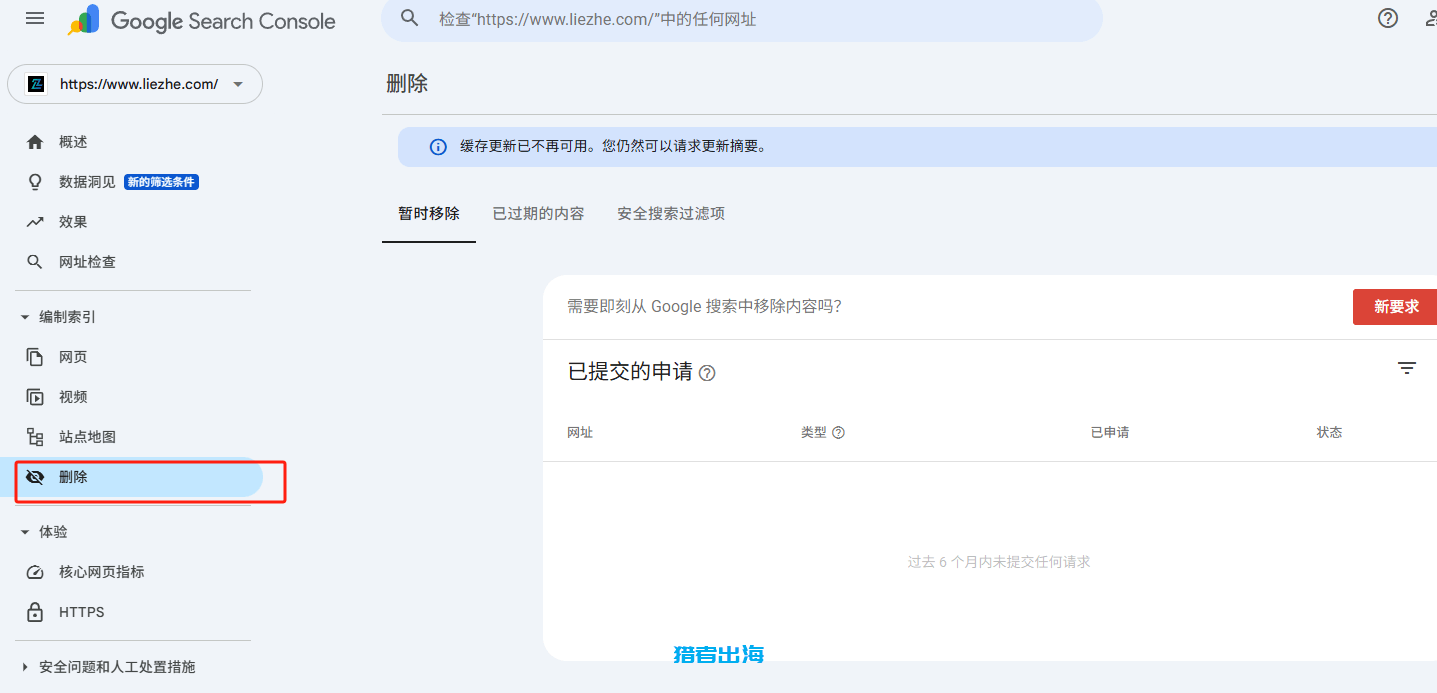Toggle the 删除 removals item in sidebar
Image resolution: width=1437 pixels, height=693 pixels.
coord(75,477)
